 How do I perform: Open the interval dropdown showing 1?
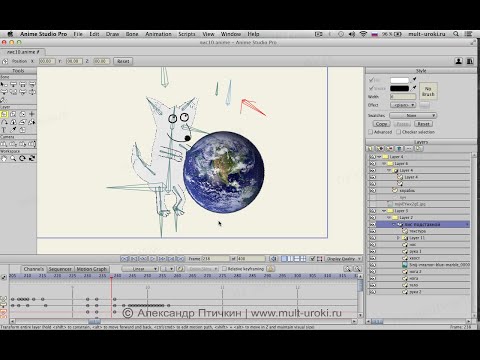[167, 269]
